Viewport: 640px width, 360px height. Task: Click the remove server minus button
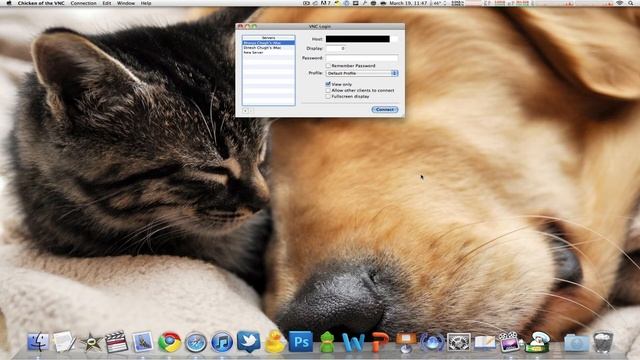[x=251, y=110]
